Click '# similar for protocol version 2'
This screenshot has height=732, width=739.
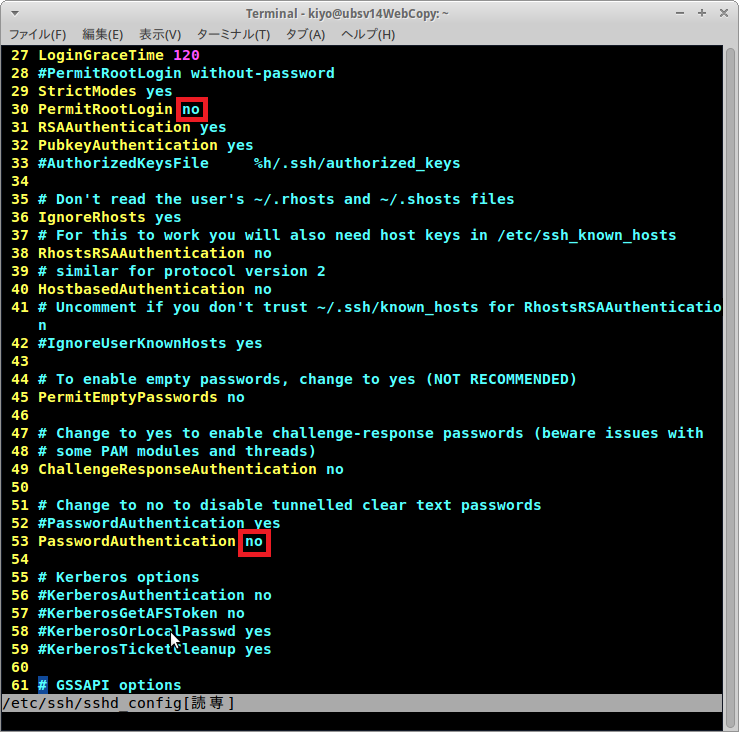(x=181, y=271)
